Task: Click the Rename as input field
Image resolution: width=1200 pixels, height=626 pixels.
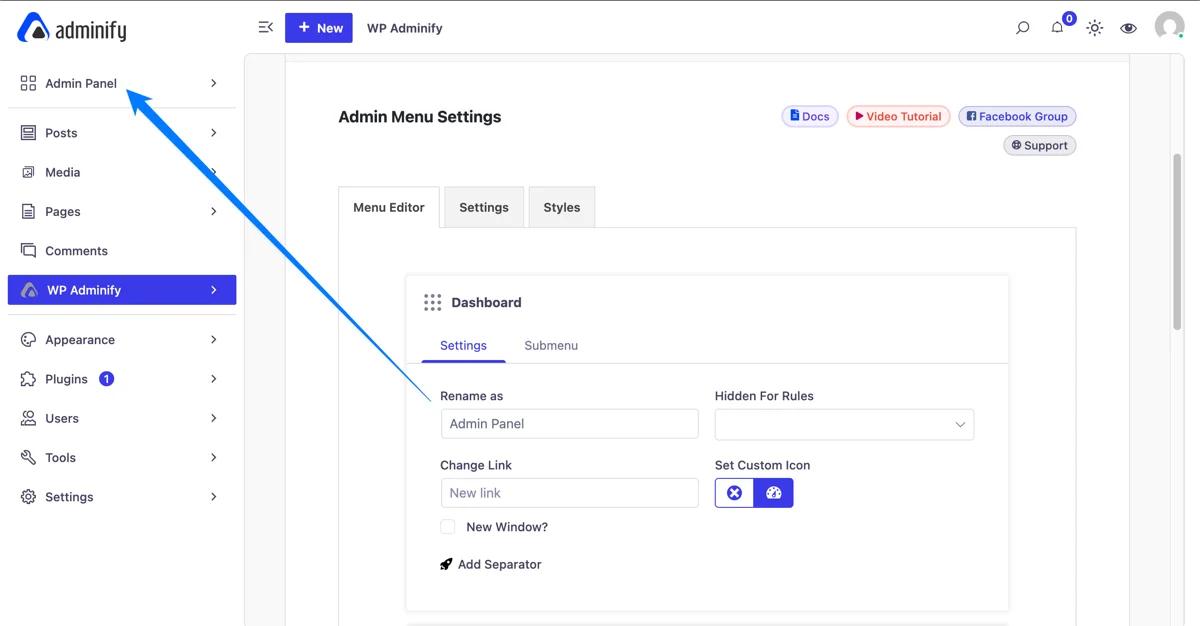Action: (569, 424)
